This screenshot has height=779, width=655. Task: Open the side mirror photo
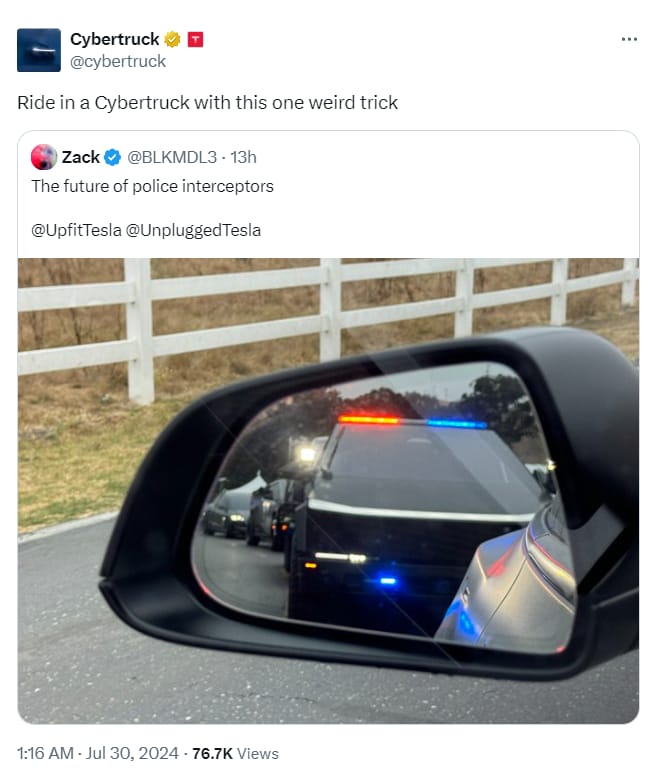click(328, 490)
